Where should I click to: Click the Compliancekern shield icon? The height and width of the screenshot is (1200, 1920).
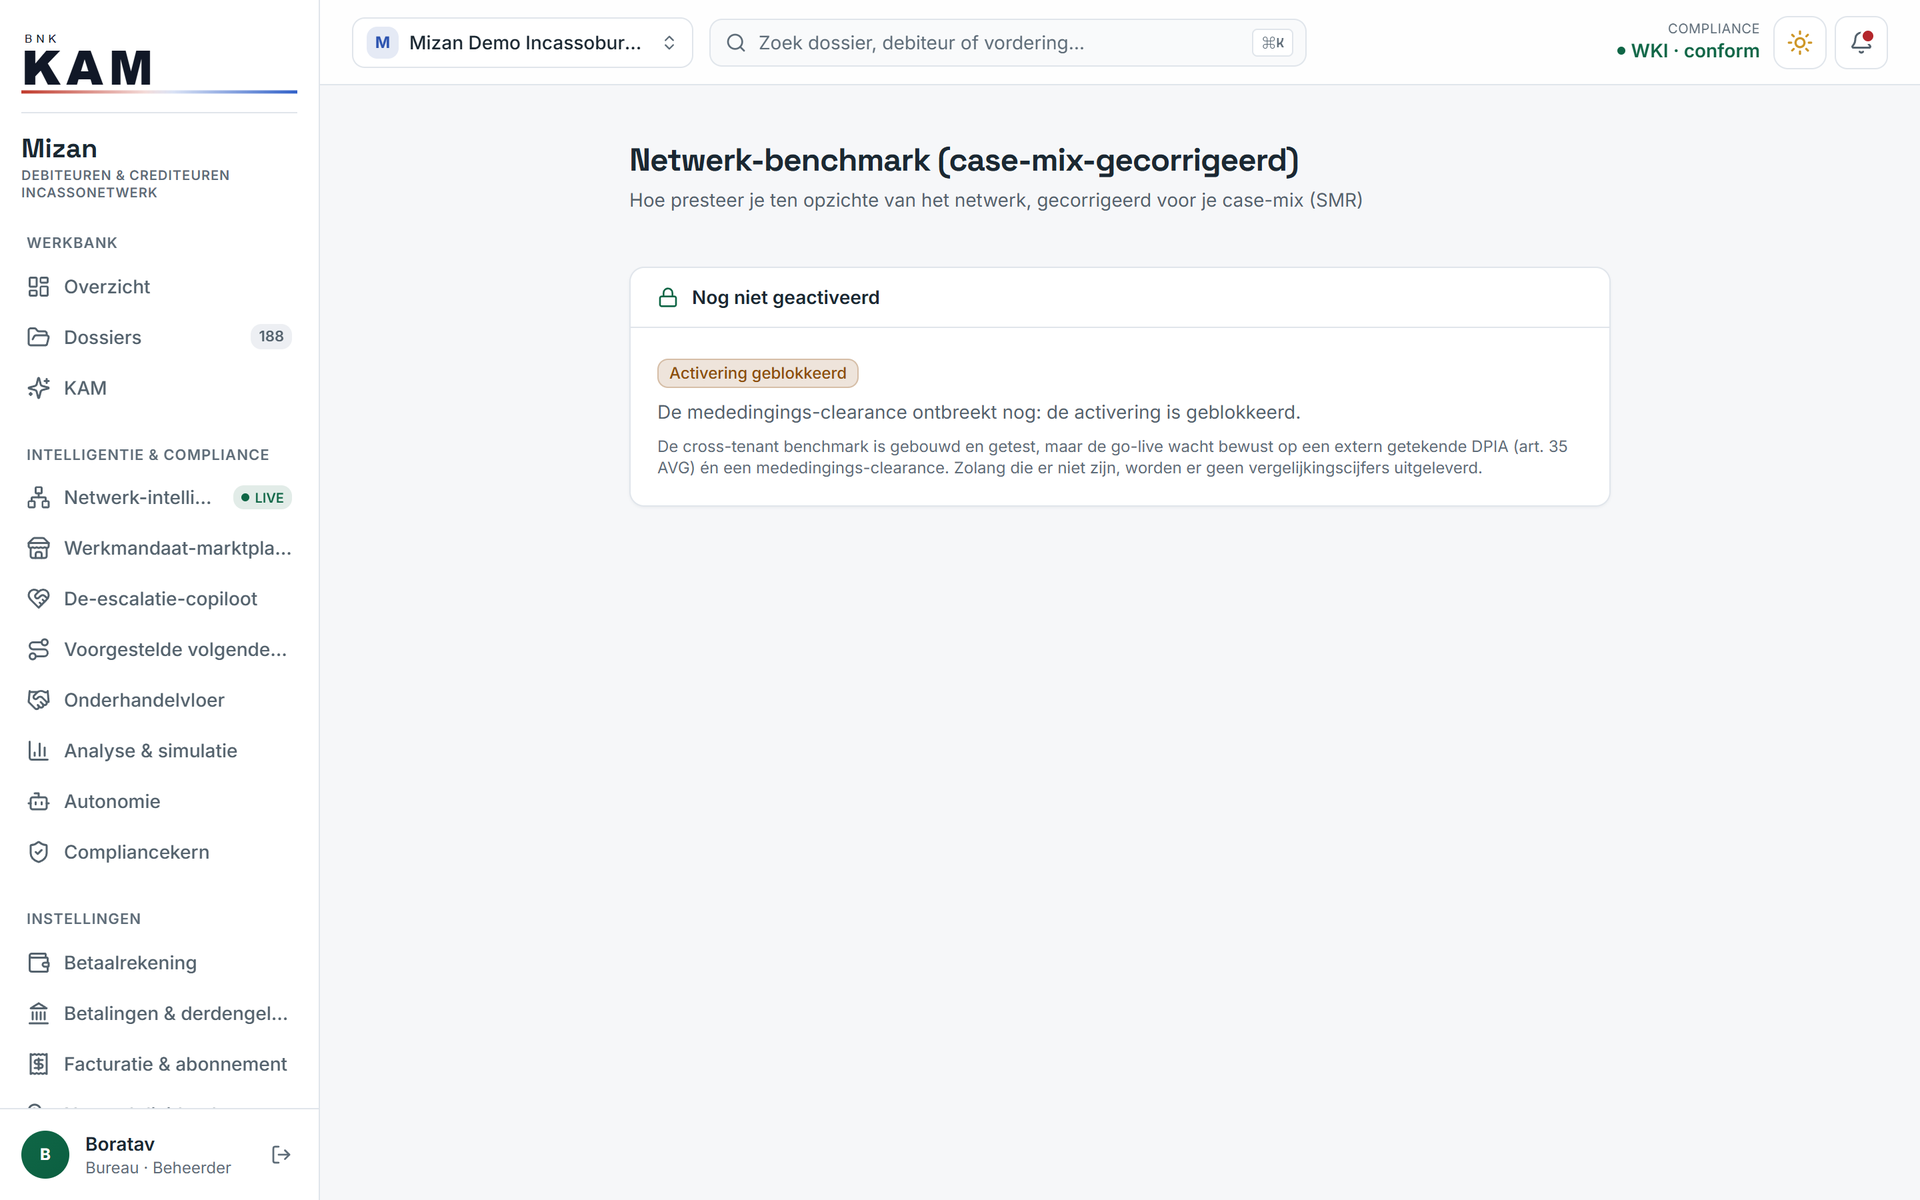pos(38,852)
